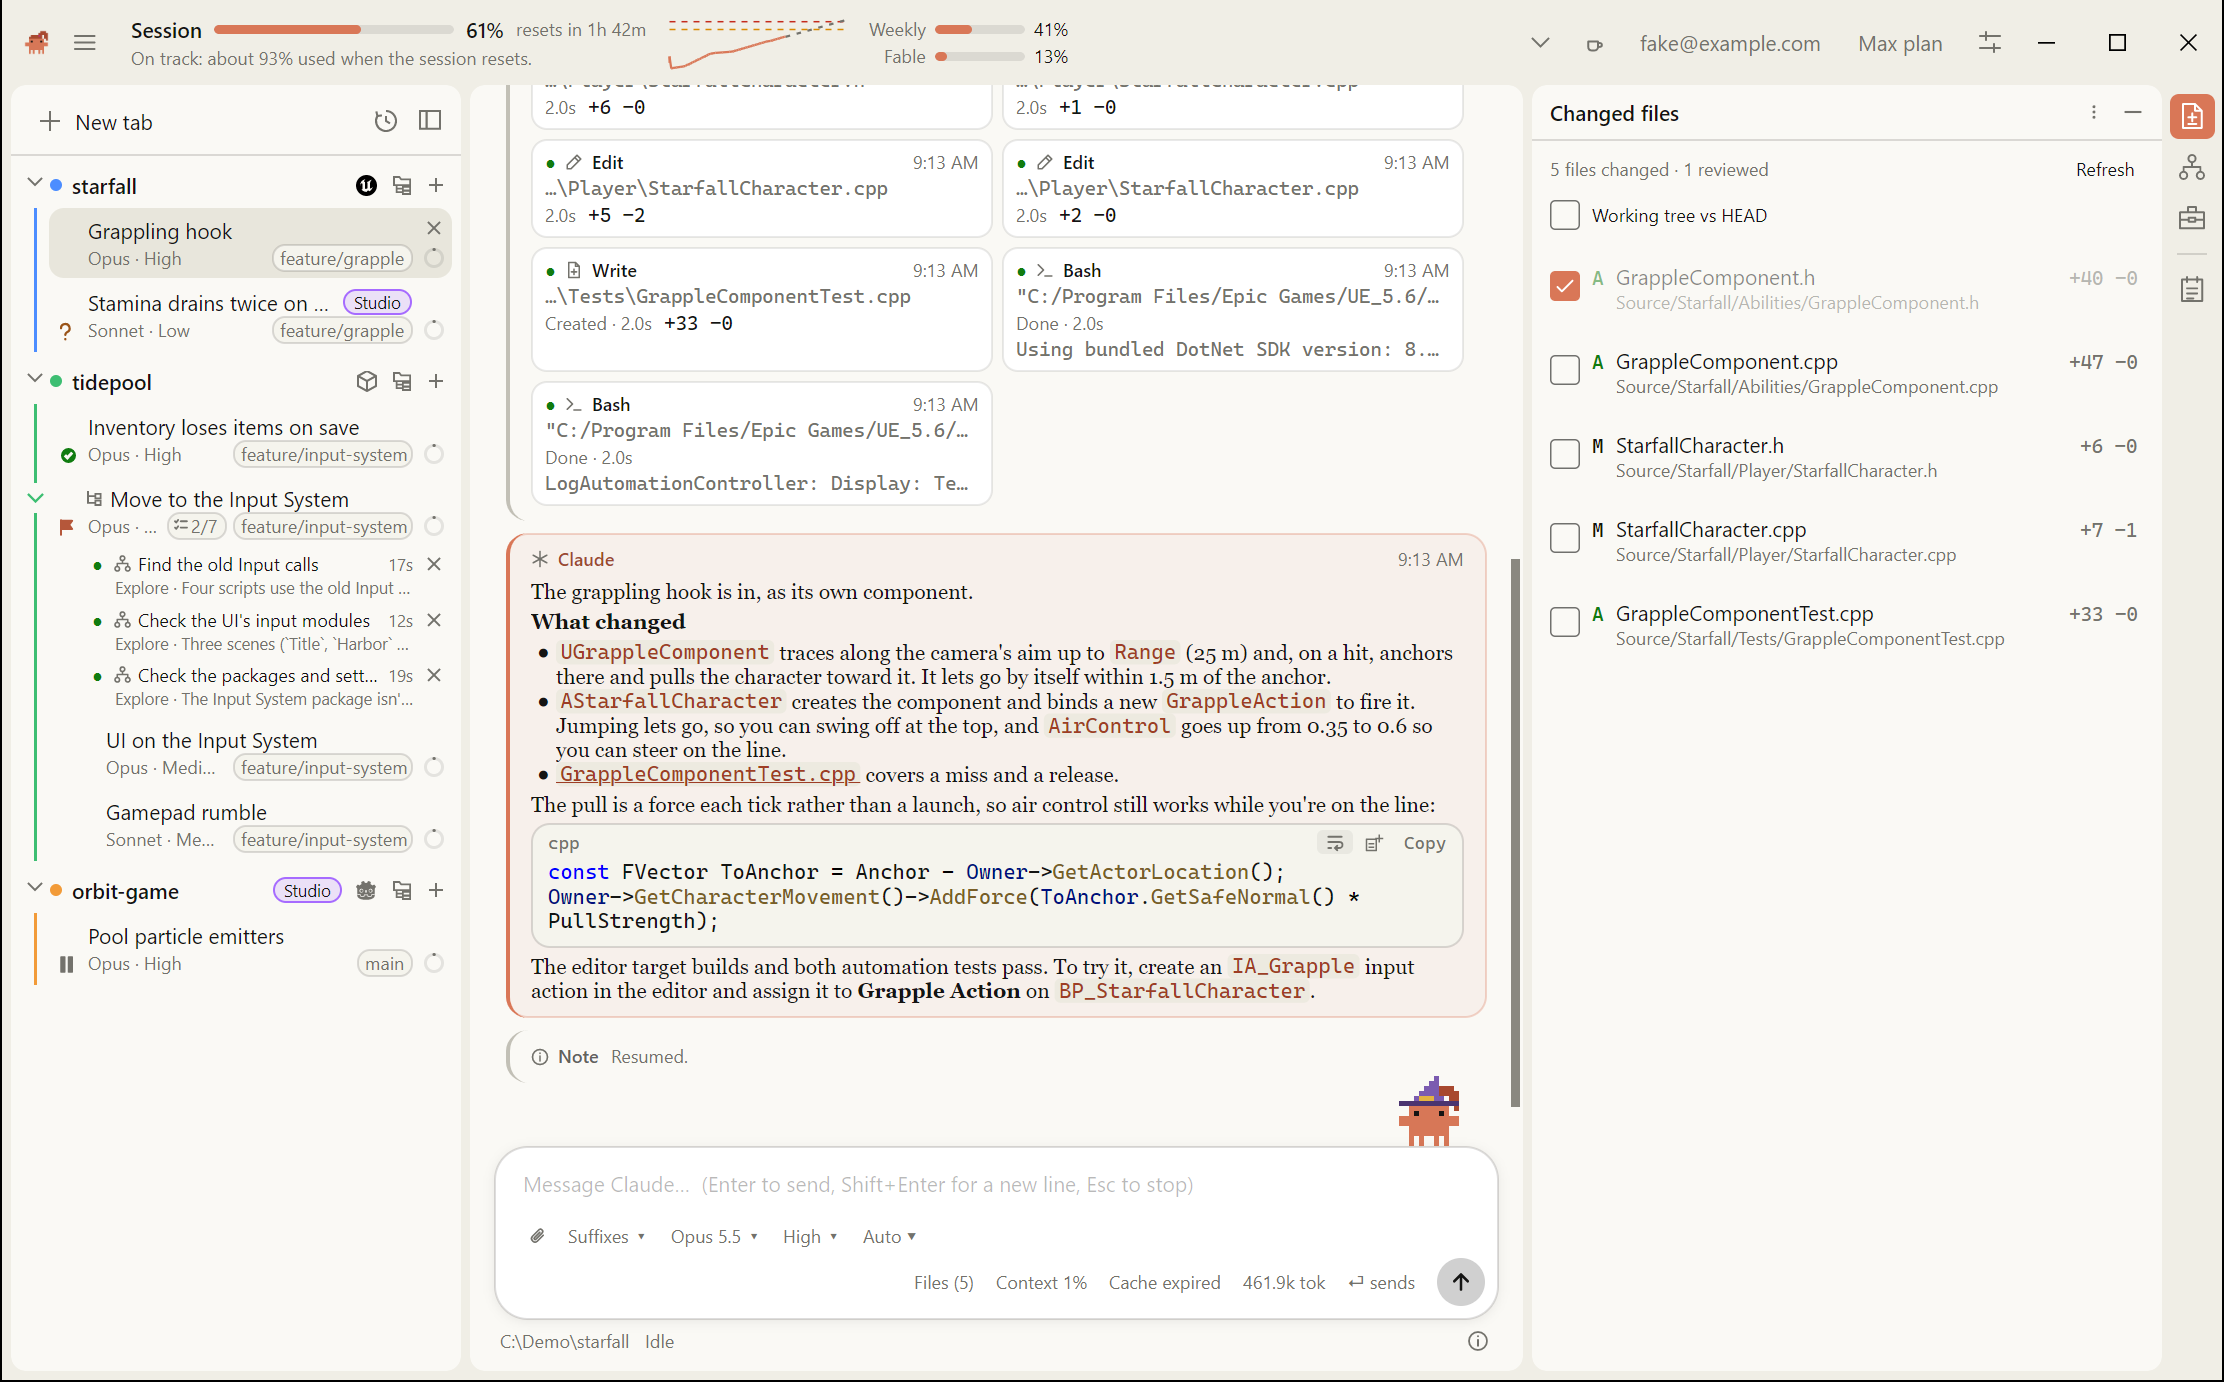Toggle status circle on Stamina drains twice task
The image size is (2224, 1382).
434,330
